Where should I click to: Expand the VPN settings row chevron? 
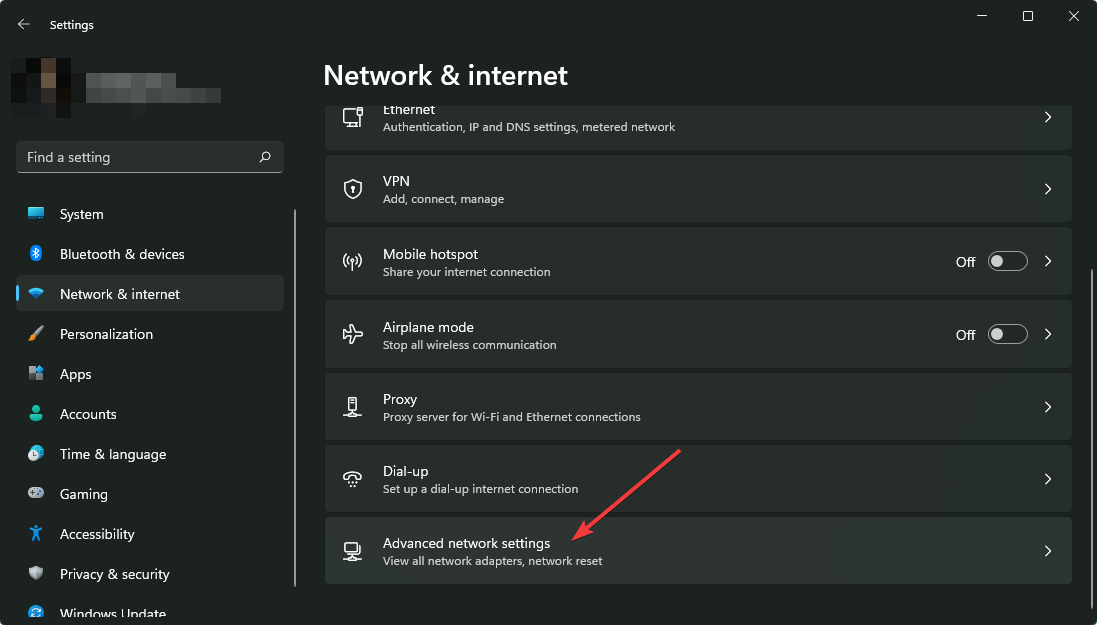(1048, 188)
